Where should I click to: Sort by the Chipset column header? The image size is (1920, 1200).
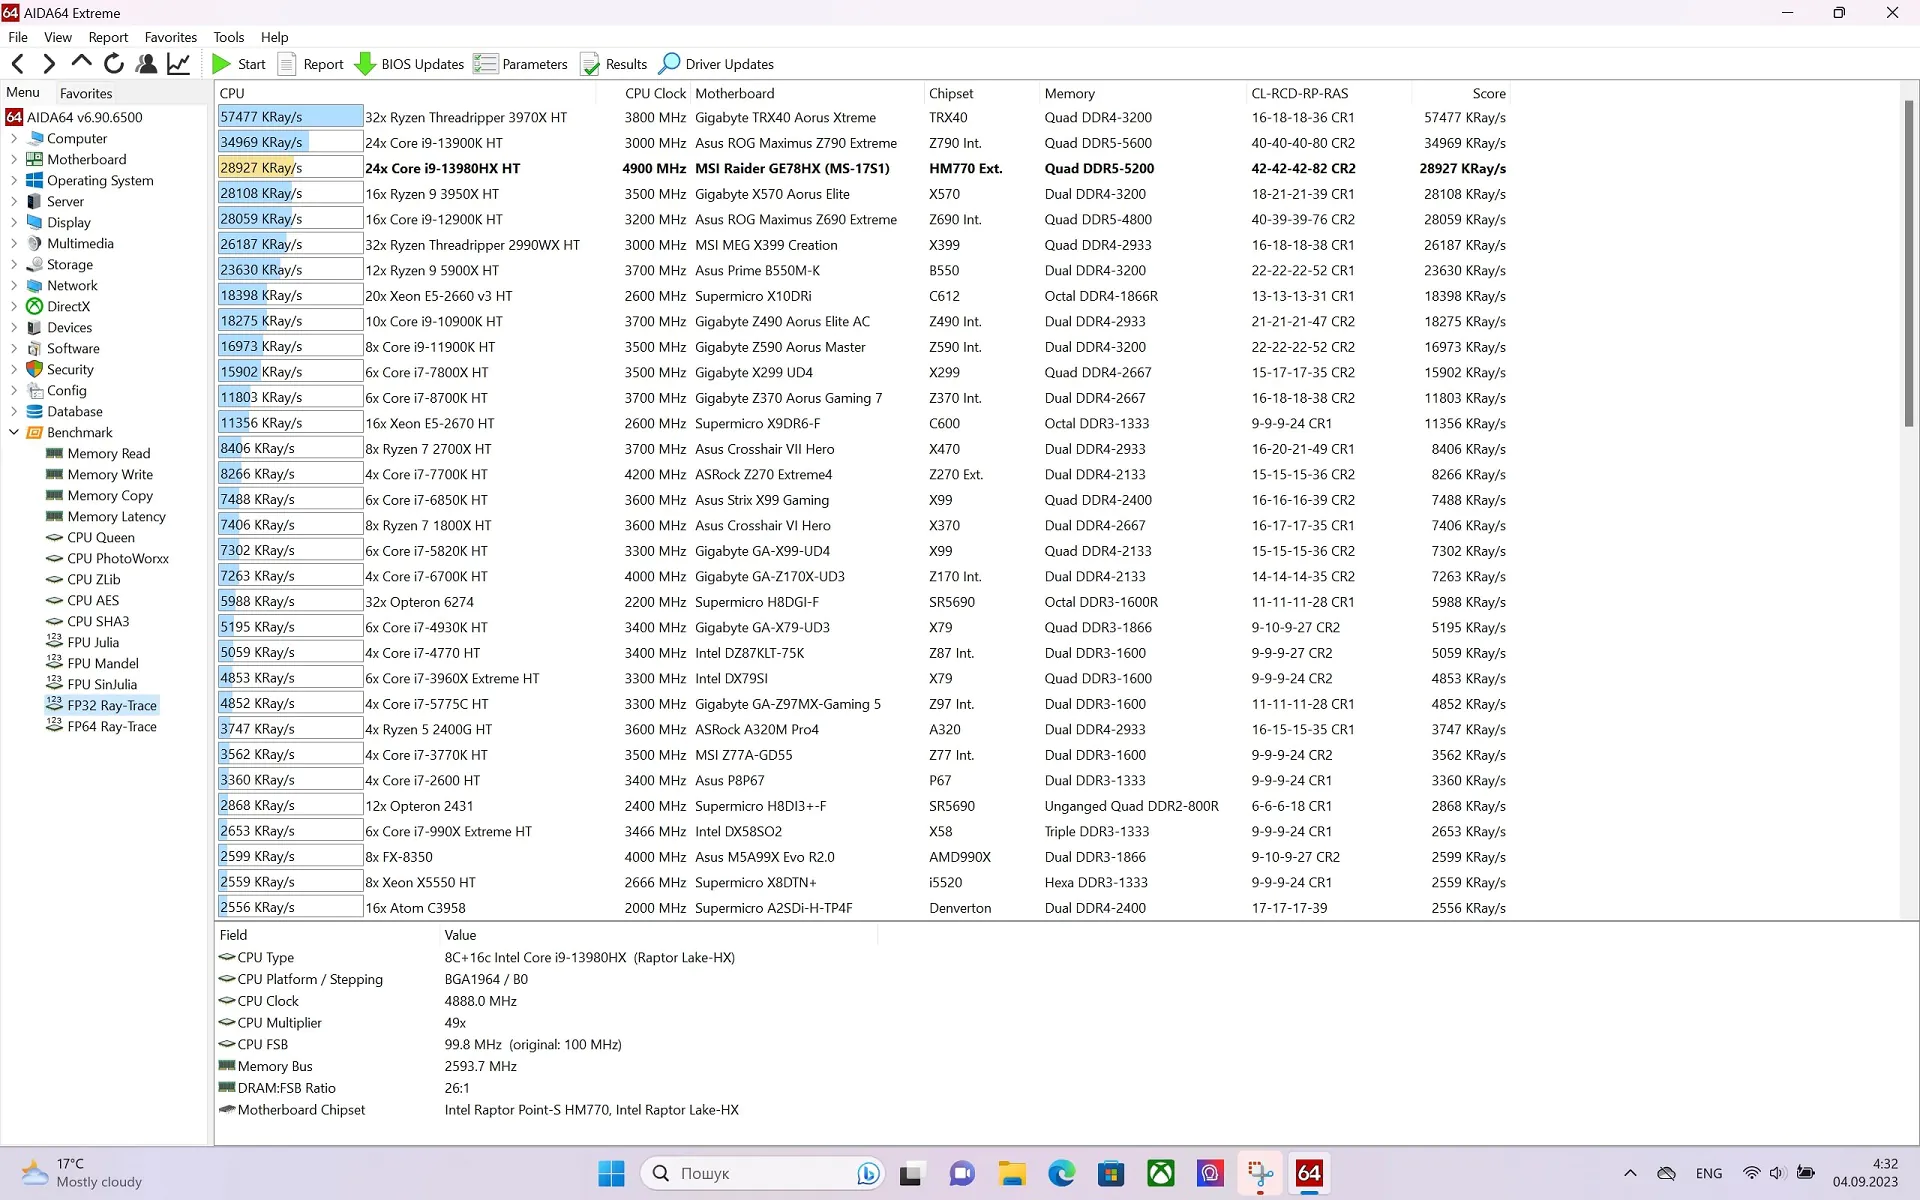pos(982,93)
